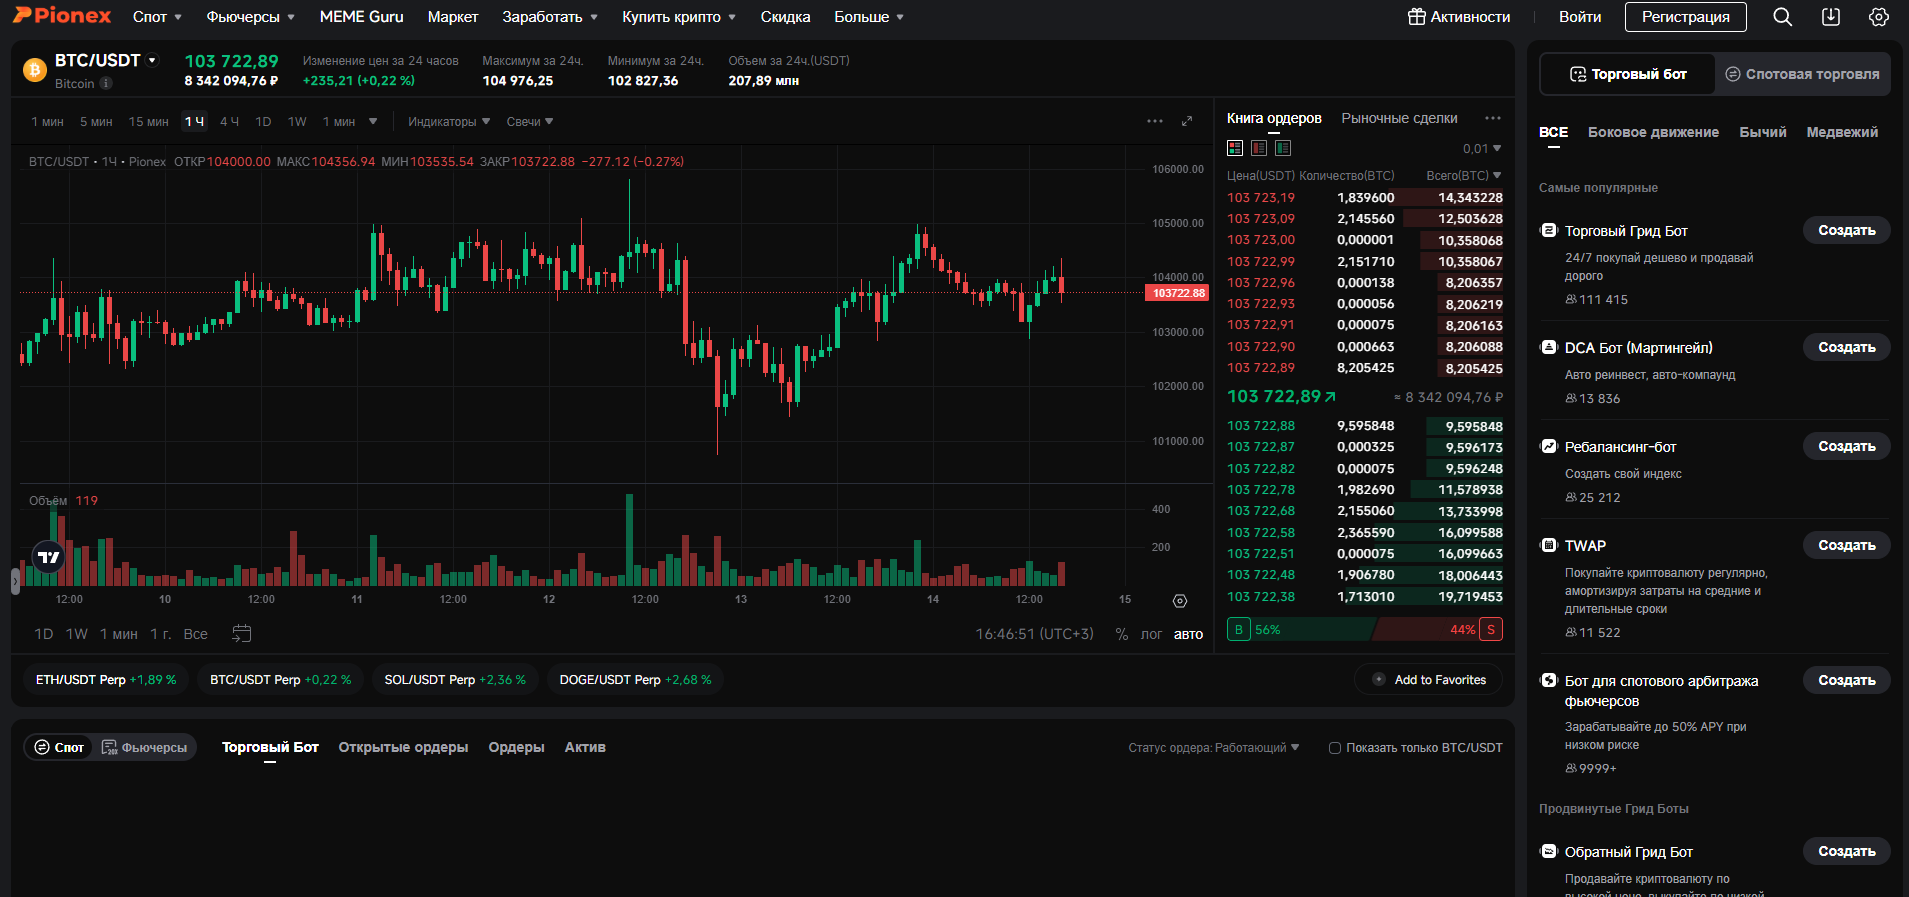Switch to Спот in bottom panel
1909x897 pixels.
(59, 748)
